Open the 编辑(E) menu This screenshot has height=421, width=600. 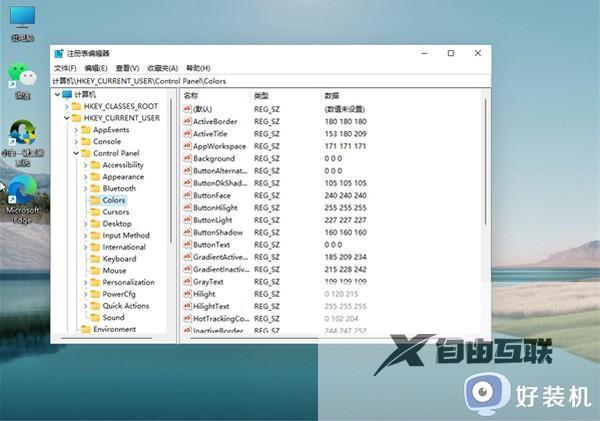(x=96, y=68)
